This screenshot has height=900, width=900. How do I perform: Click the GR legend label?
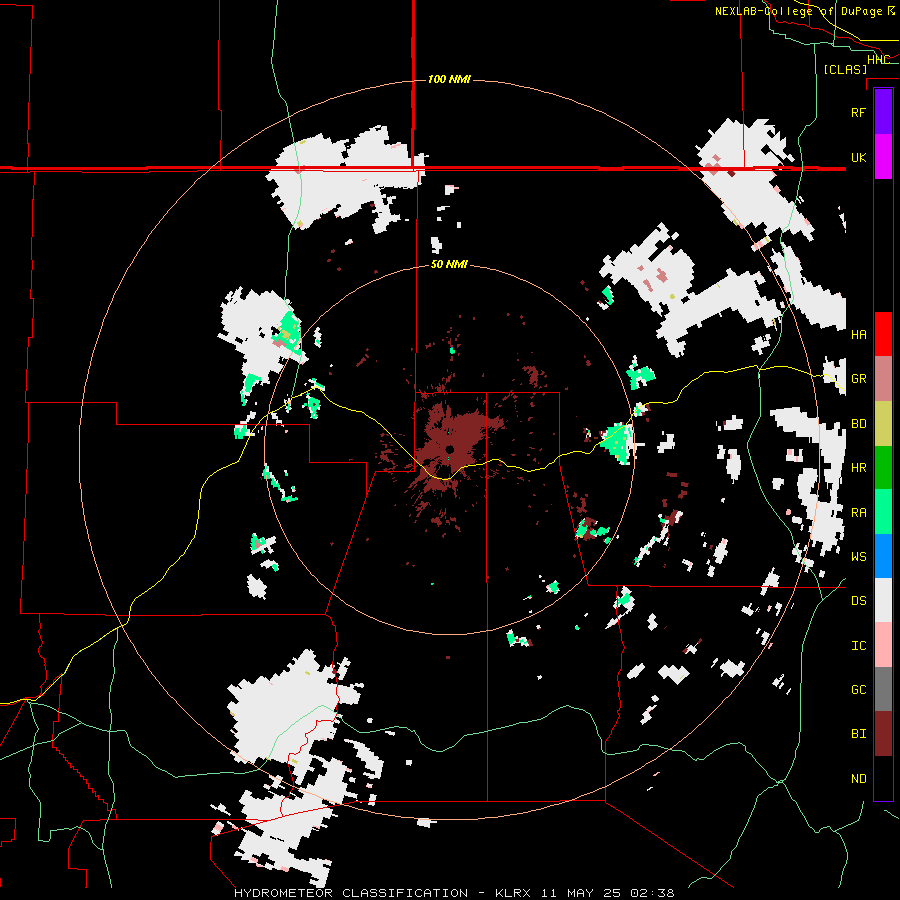coord(859,379)
